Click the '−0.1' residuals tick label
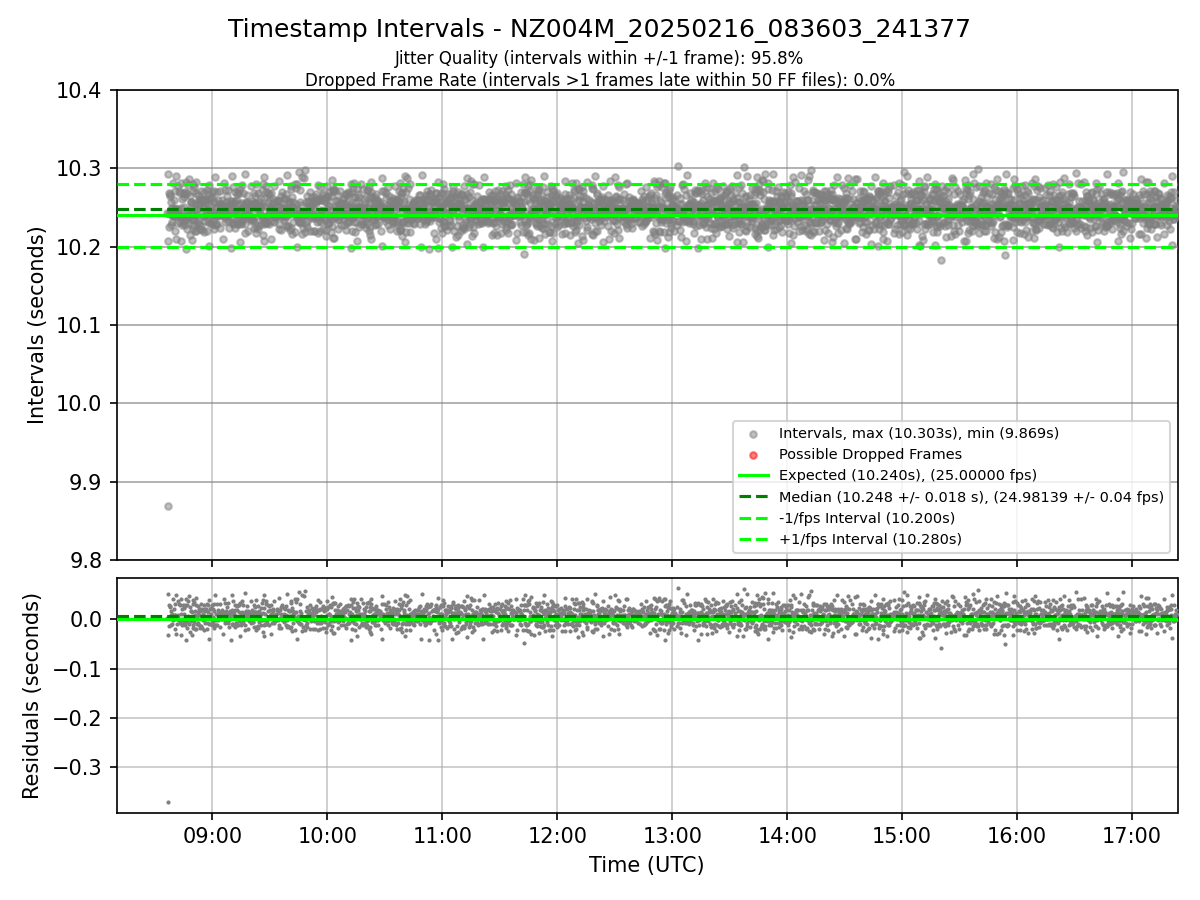Viewport: 1200px width, 900px height. (79, 669)
